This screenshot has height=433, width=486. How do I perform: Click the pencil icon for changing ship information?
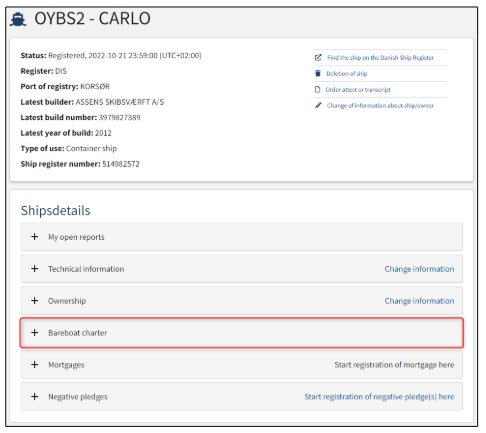tap(318, 105)
